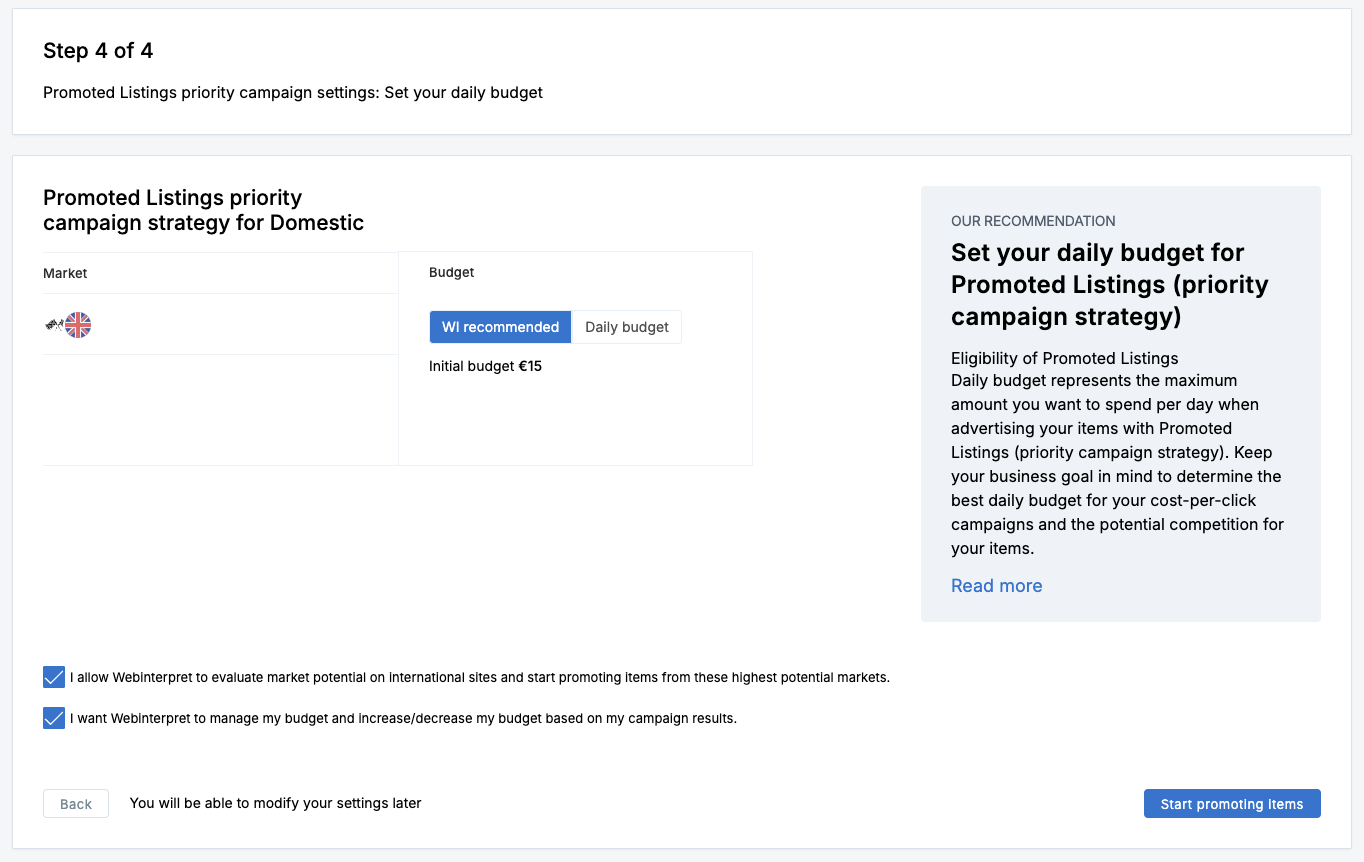The width and height of the screenshot is (1364, 862).
Task: Go Back to the previous step
Action: click(76, 804)
